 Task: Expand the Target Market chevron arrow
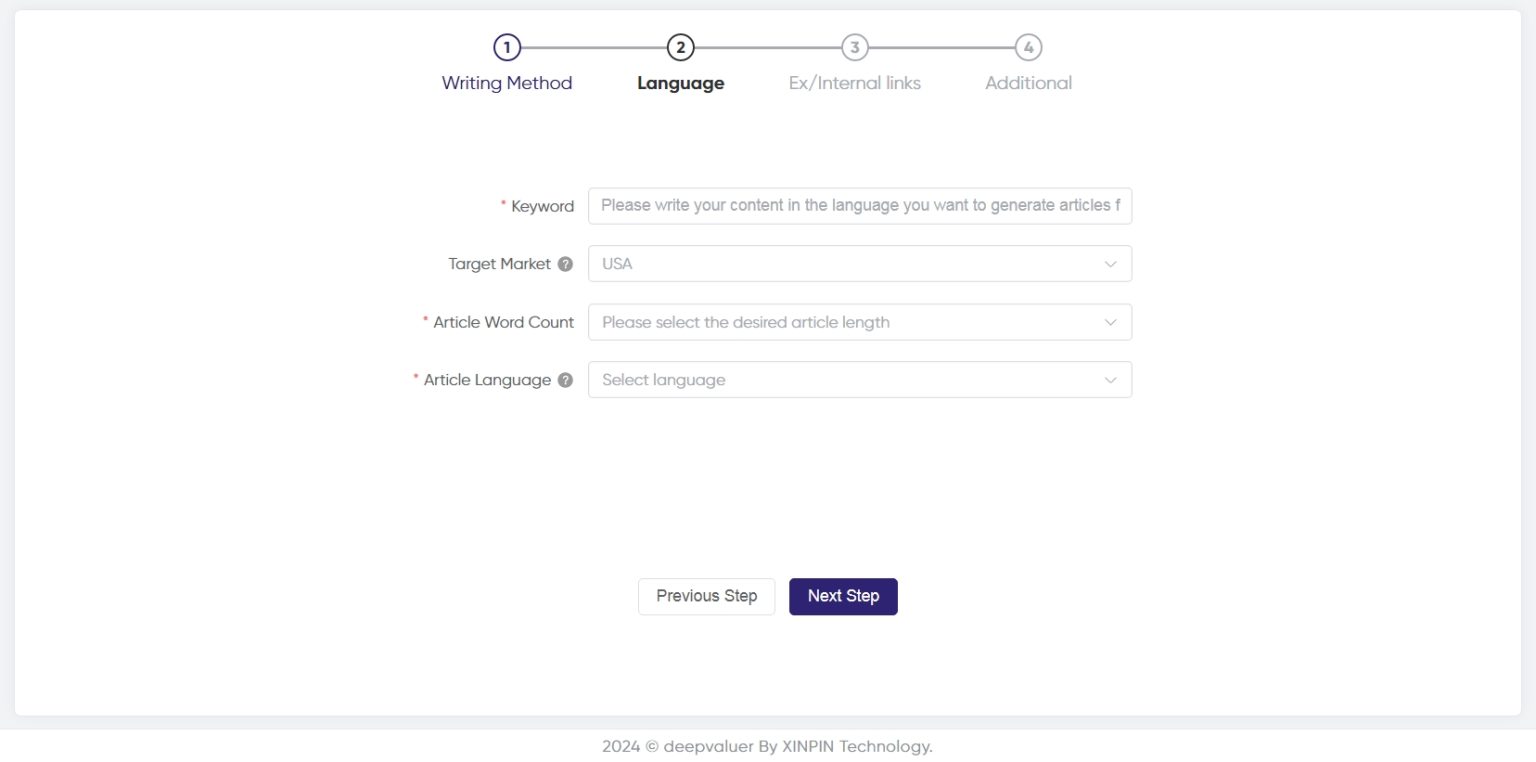click(x=1110, y=264)
